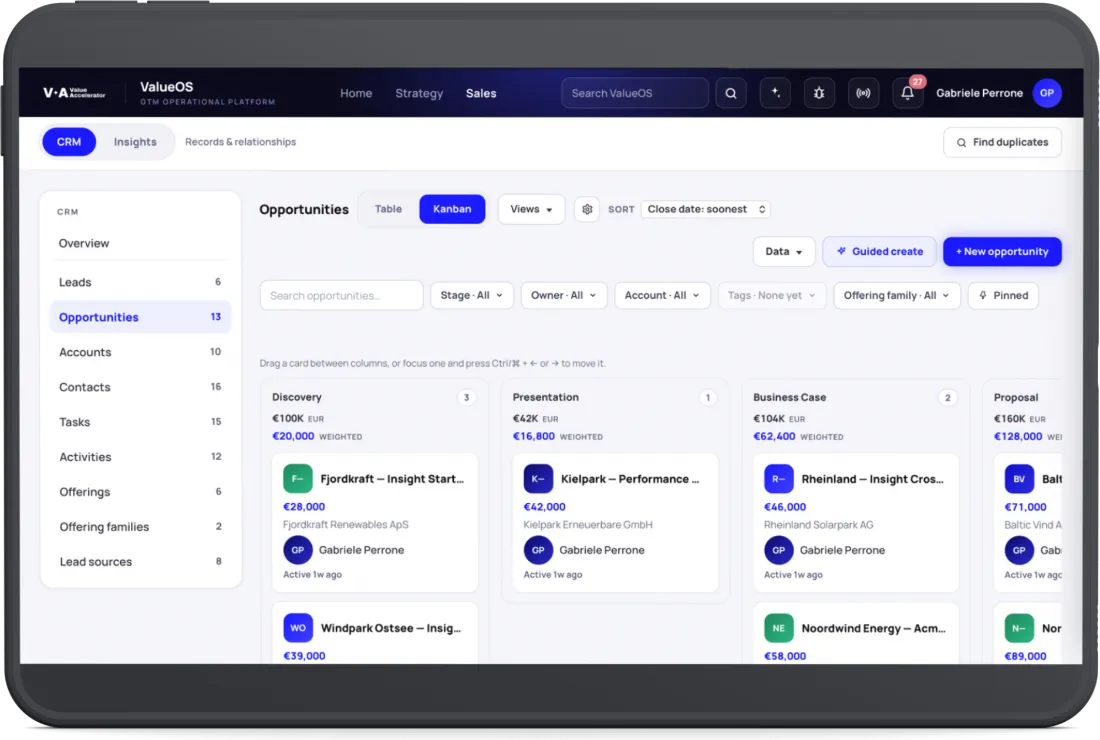The width and height of the screenshot is (1100, 740).
Task: Expand the Data dropdown
Action: tap(784, 252)
